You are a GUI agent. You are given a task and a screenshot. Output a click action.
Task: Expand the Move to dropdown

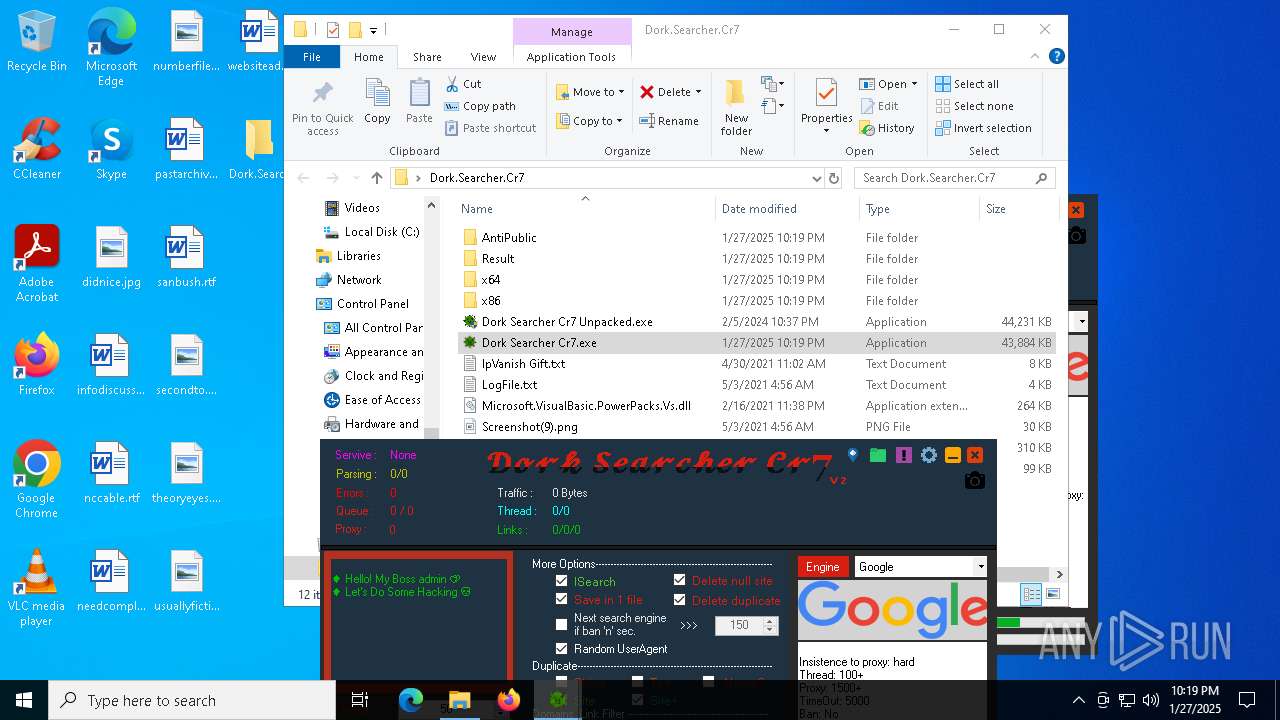pos(621,92)
